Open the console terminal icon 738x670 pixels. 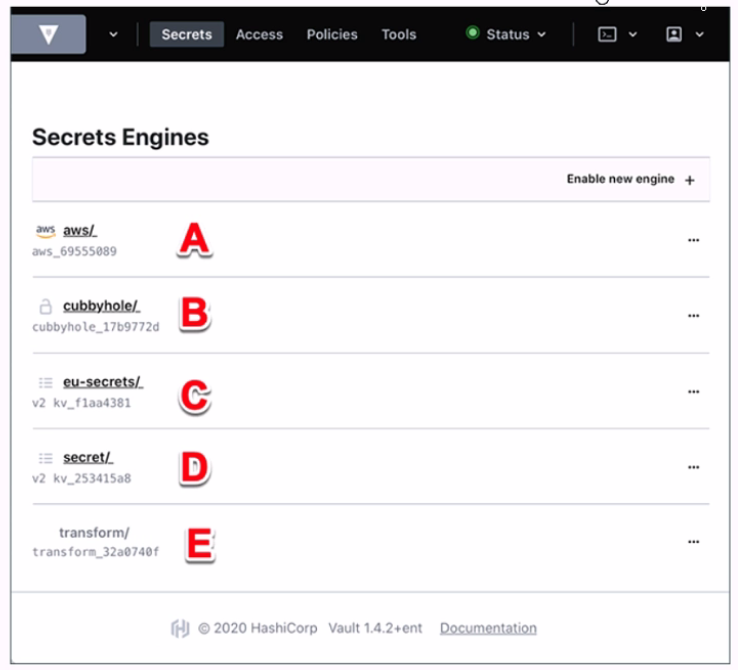tap(607, 34)
